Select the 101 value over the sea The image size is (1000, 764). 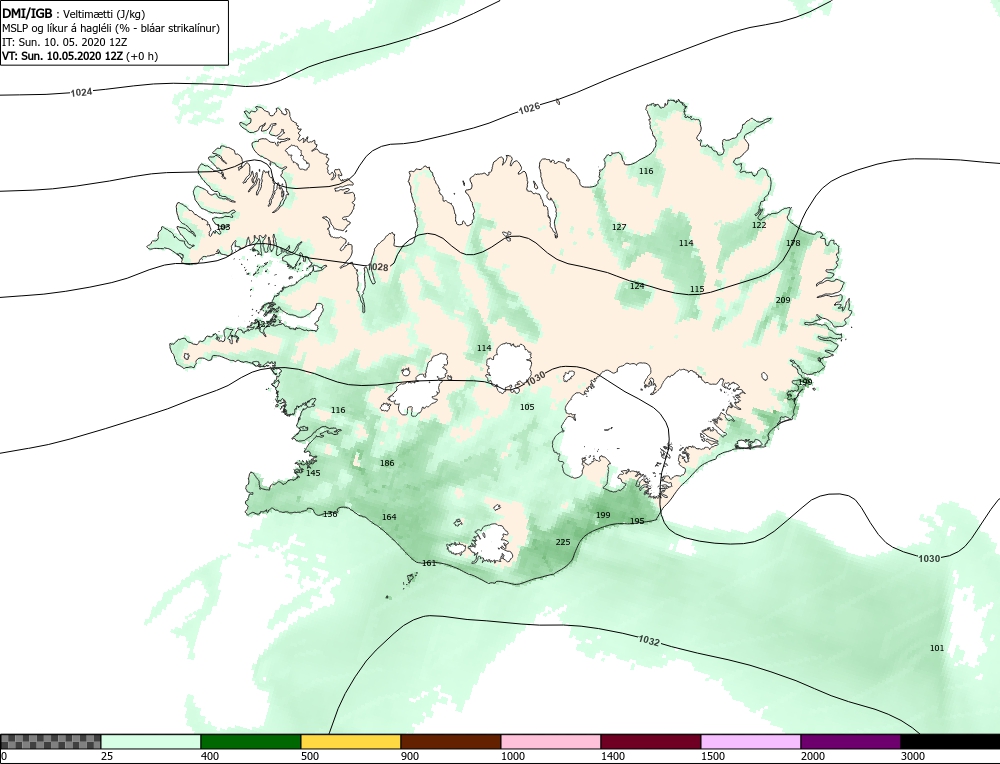pos(937,648)
